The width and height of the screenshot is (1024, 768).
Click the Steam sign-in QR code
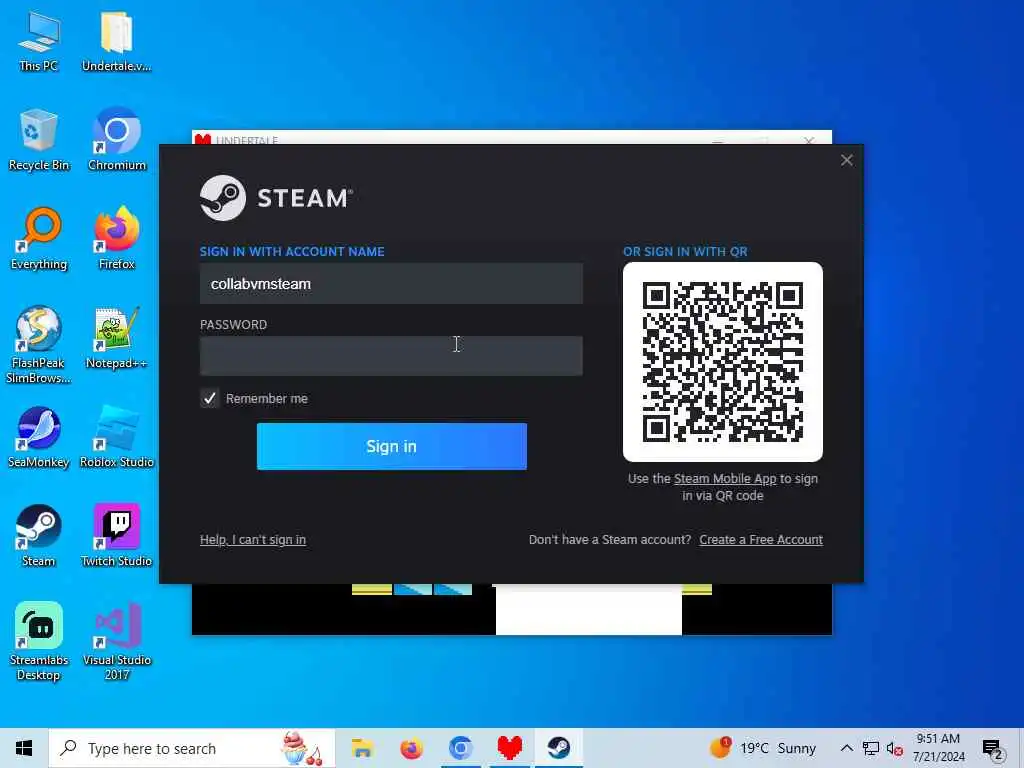click(723, 362)
